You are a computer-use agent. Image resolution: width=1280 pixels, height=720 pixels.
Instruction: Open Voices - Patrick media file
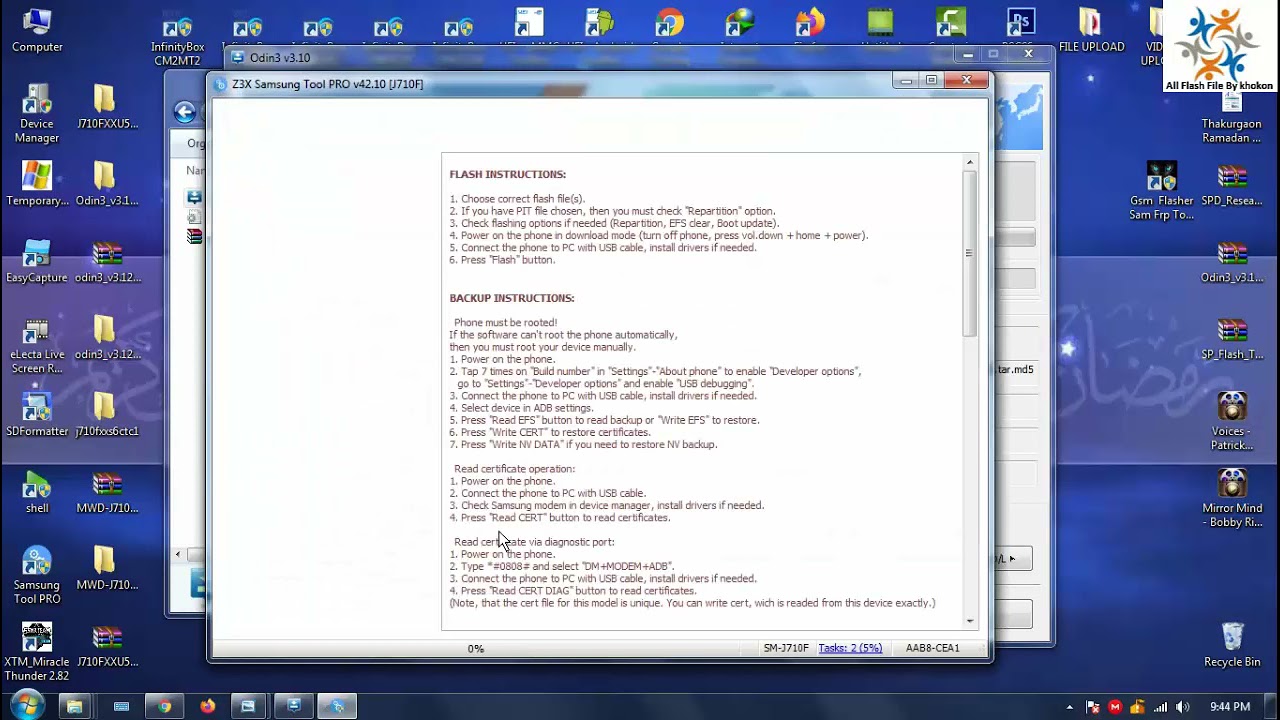(1231, 422)
